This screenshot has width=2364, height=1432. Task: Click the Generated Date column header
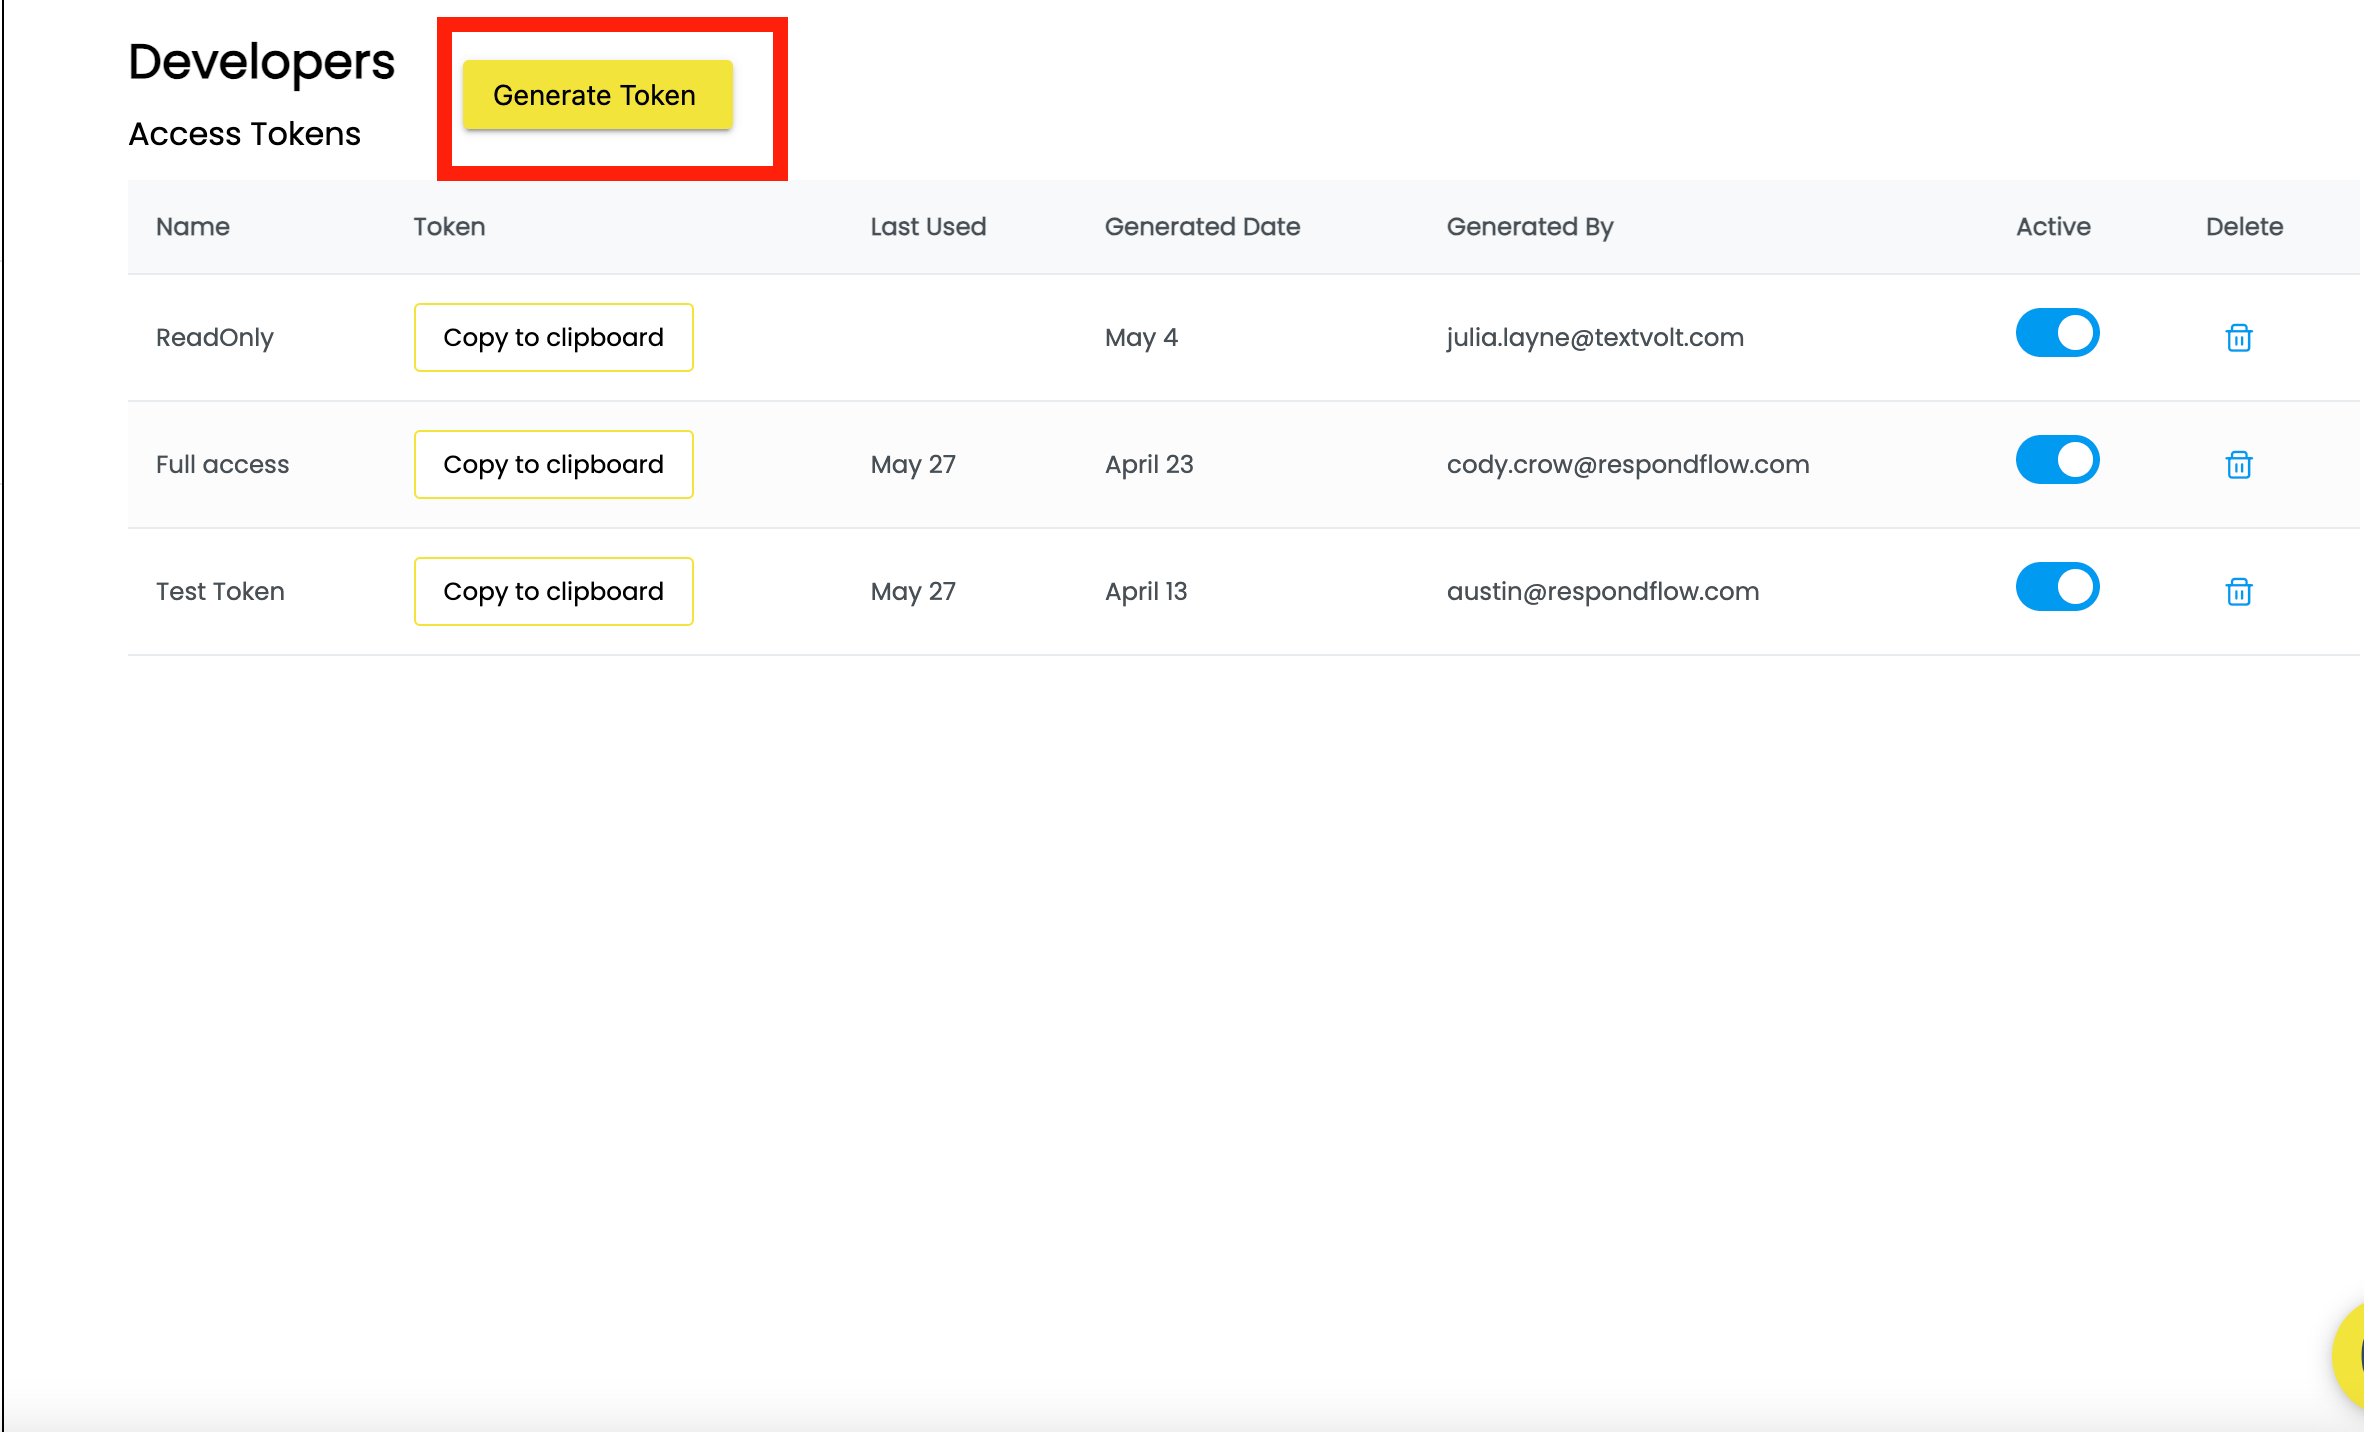coord(1202,227)
